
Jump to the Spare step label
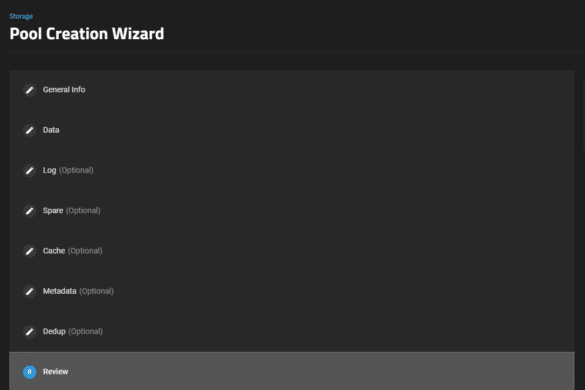point(53,210)
